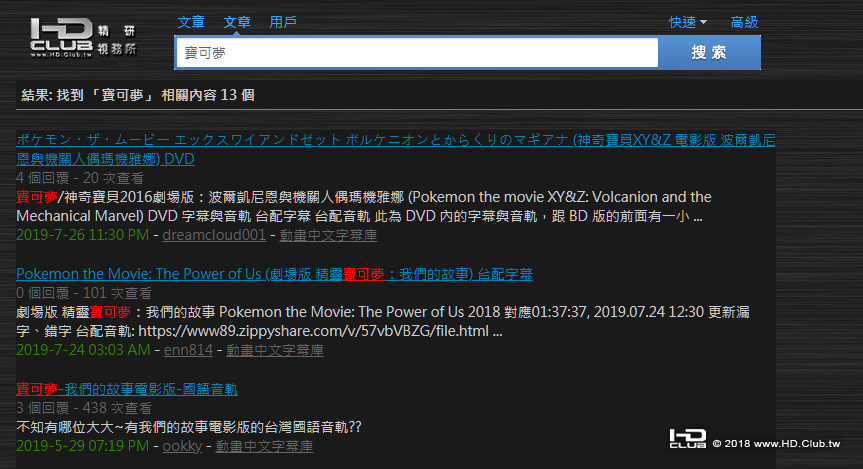Click the snippet 不知有哪位大大~有我們的故事電影版的台灣國語音軌??
863x469 pixels.
click(189, 427)
